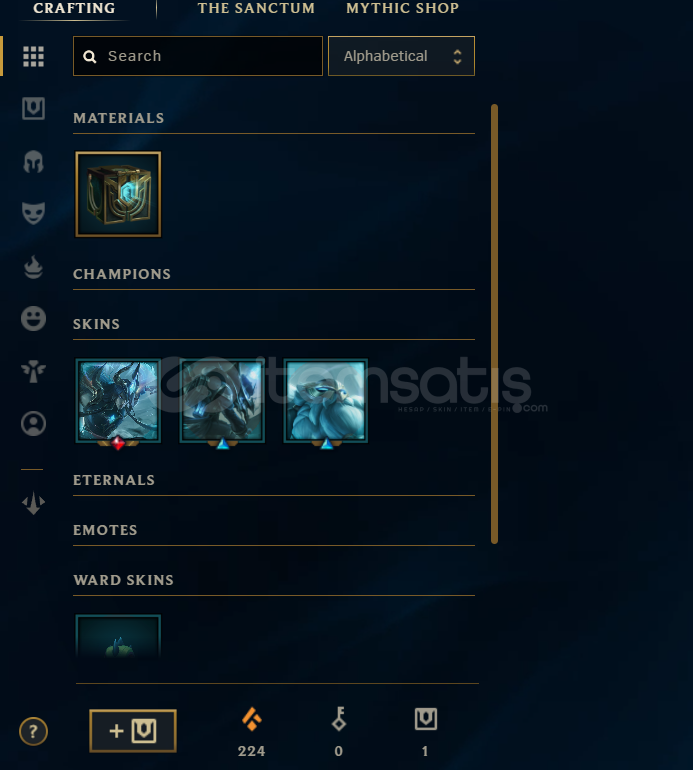Click the add chest purchase button
693x770 pixels.
[133, 731]
